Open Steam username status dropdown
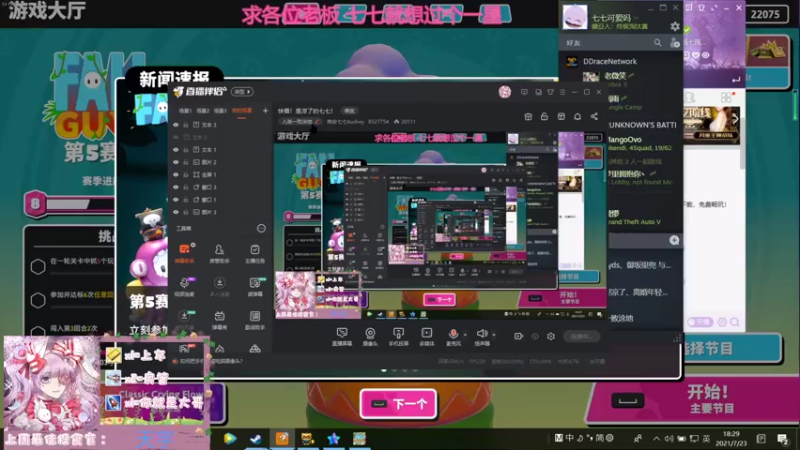 pyautogui.click(x=636, y=18)
